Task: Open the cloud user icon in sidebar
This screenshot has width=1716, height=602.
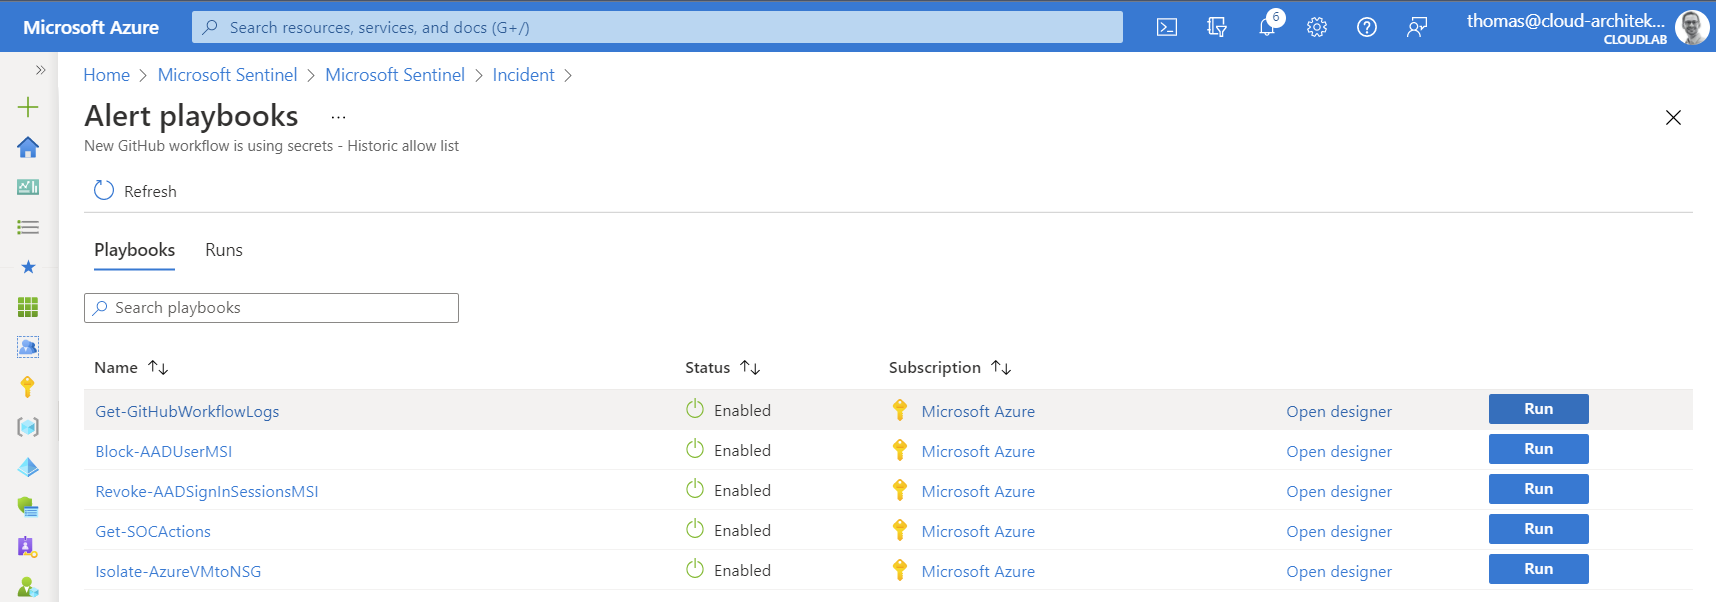Action: click(28, 347)
